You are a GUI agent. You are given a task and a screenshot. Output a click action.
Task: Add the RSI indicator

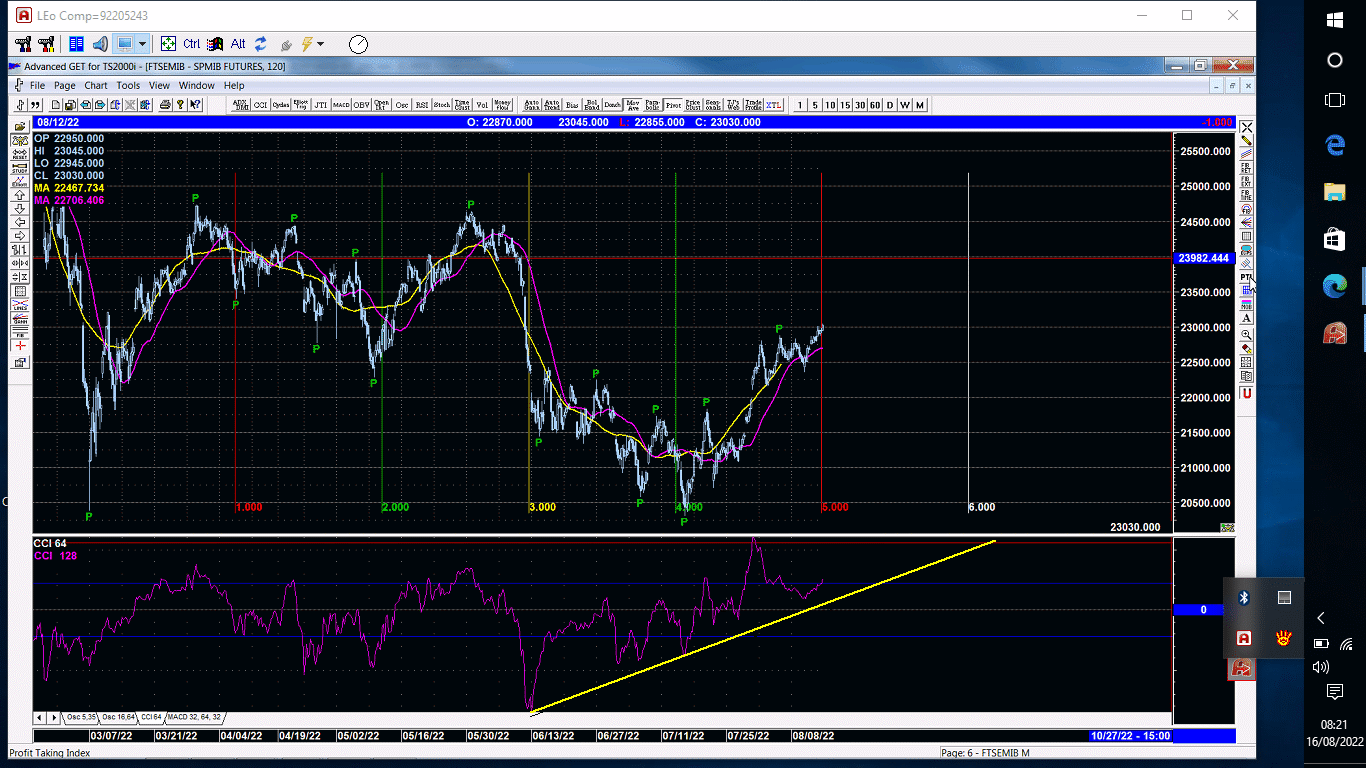pyautogui.click(x=422, y=104)
